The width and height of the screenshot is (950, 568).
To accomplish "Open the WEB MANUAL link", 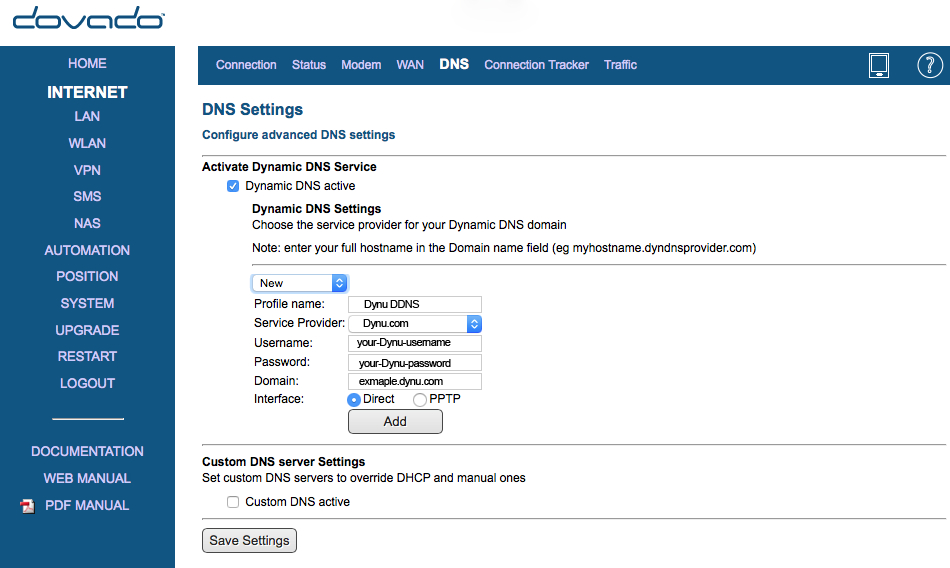I will 87,479.
